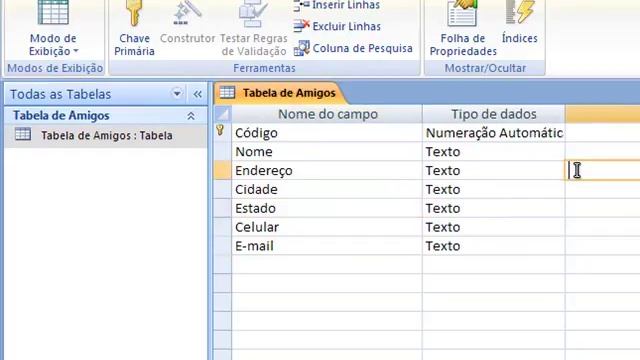
Task: Click the Texto data type for Cidade
Action: [x=494, y=189]
